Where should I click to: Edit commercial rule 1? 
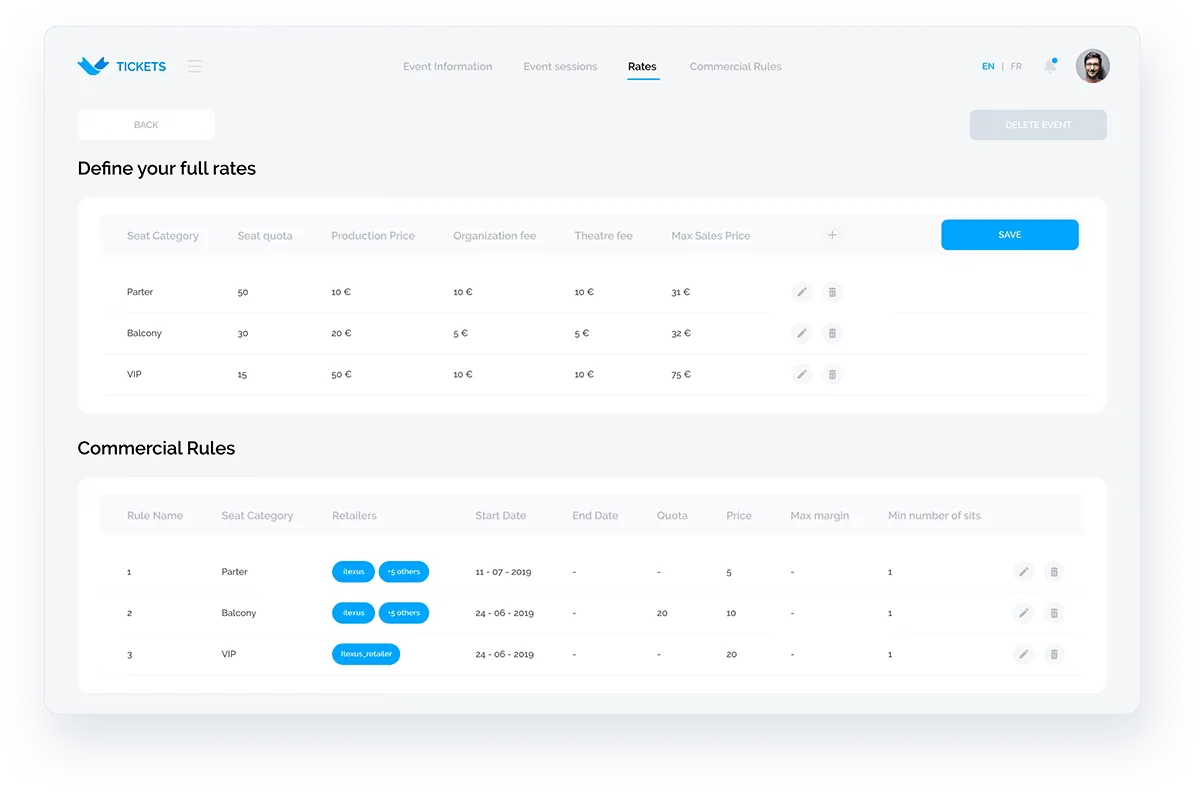pos(1023,572)
